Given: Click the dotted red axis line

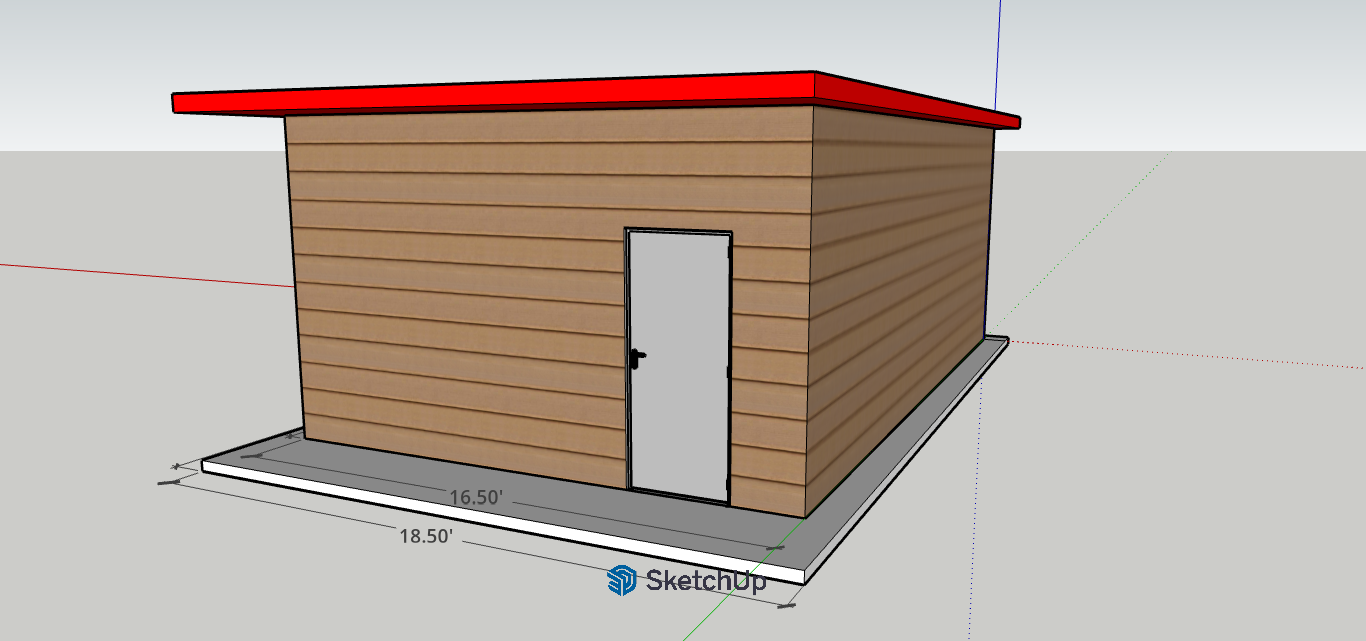Looking at the screenshot, I should click(1200, 352).
